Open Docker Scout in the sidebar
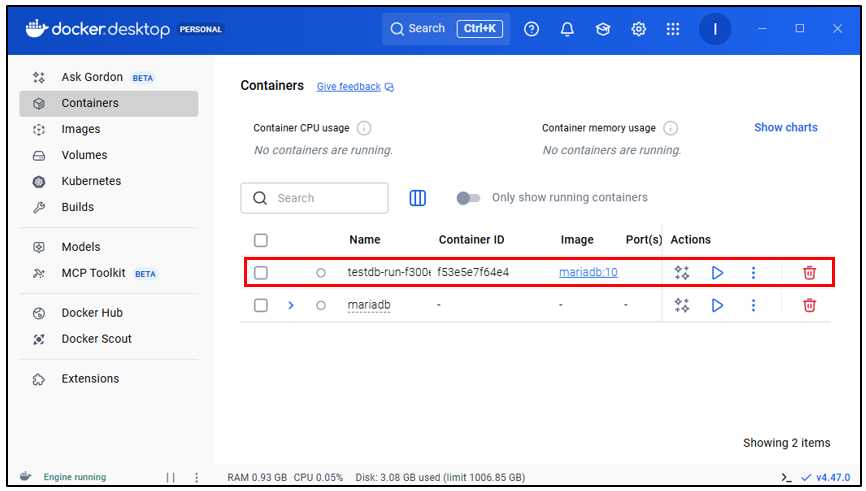 tap(96, 339)
